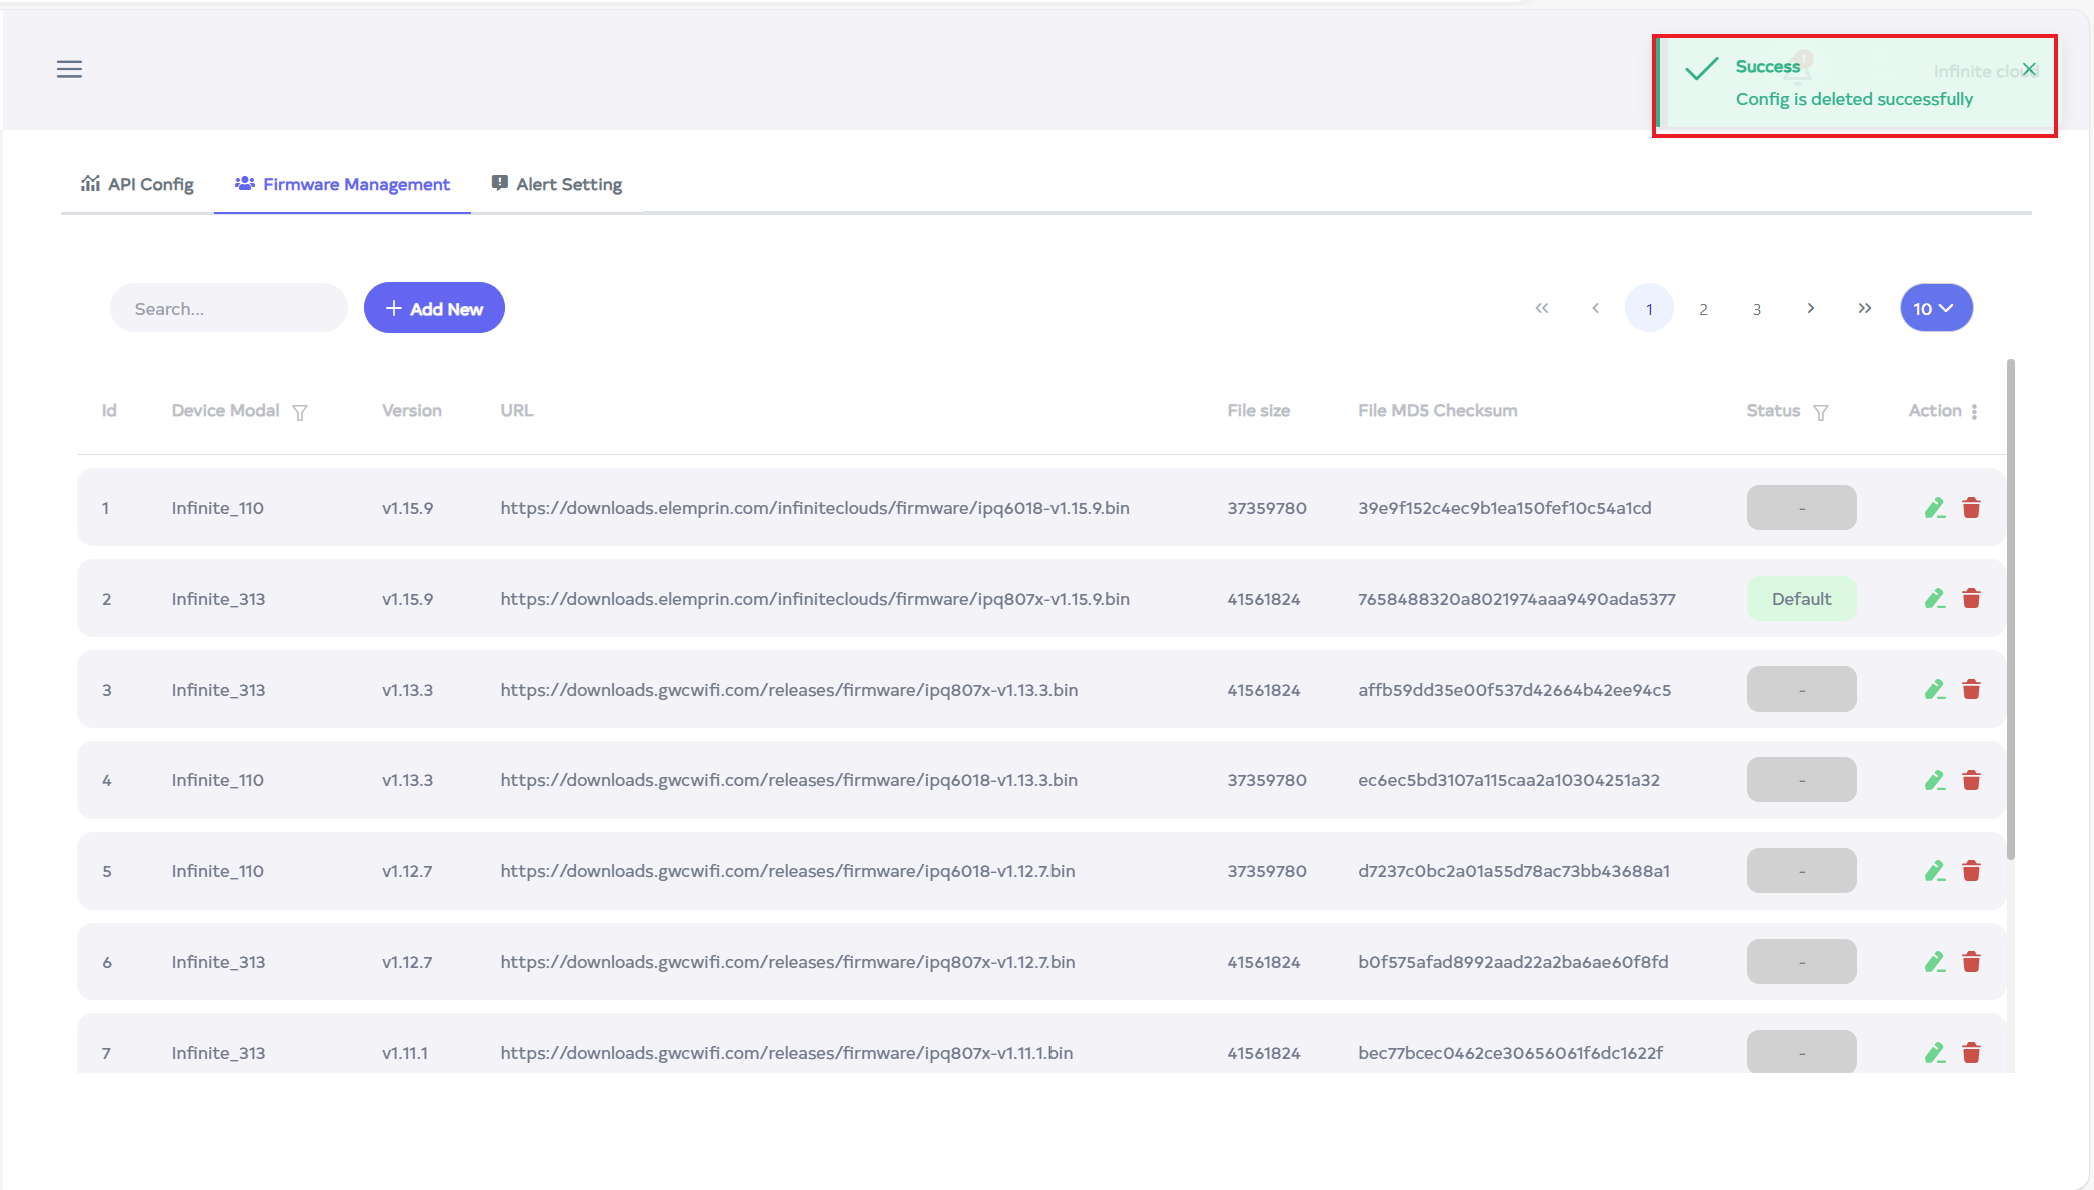Open the hamburger sidebar menu
Viewport: 2094px width, 1190px height.
[69, 69]
